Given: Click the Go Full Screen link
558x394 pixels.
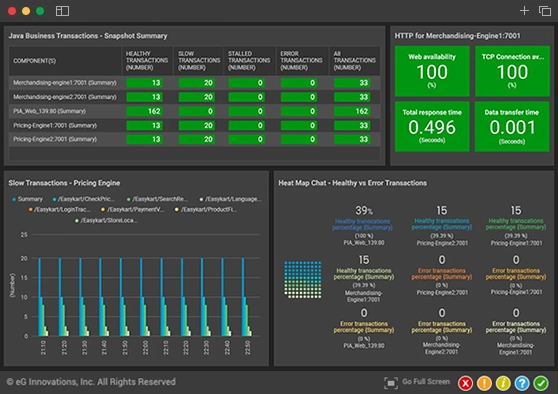Looking at the screenshot, I should coord(426,382).
